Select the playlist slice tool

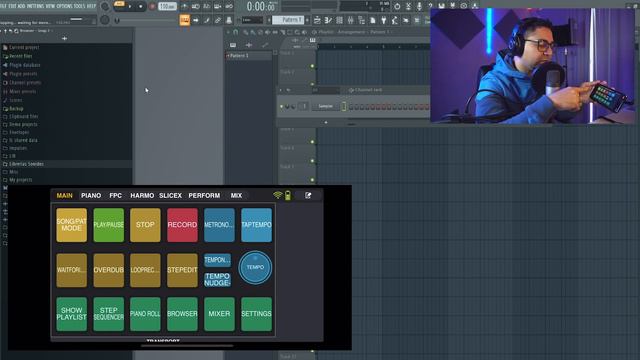coord(282,32)
